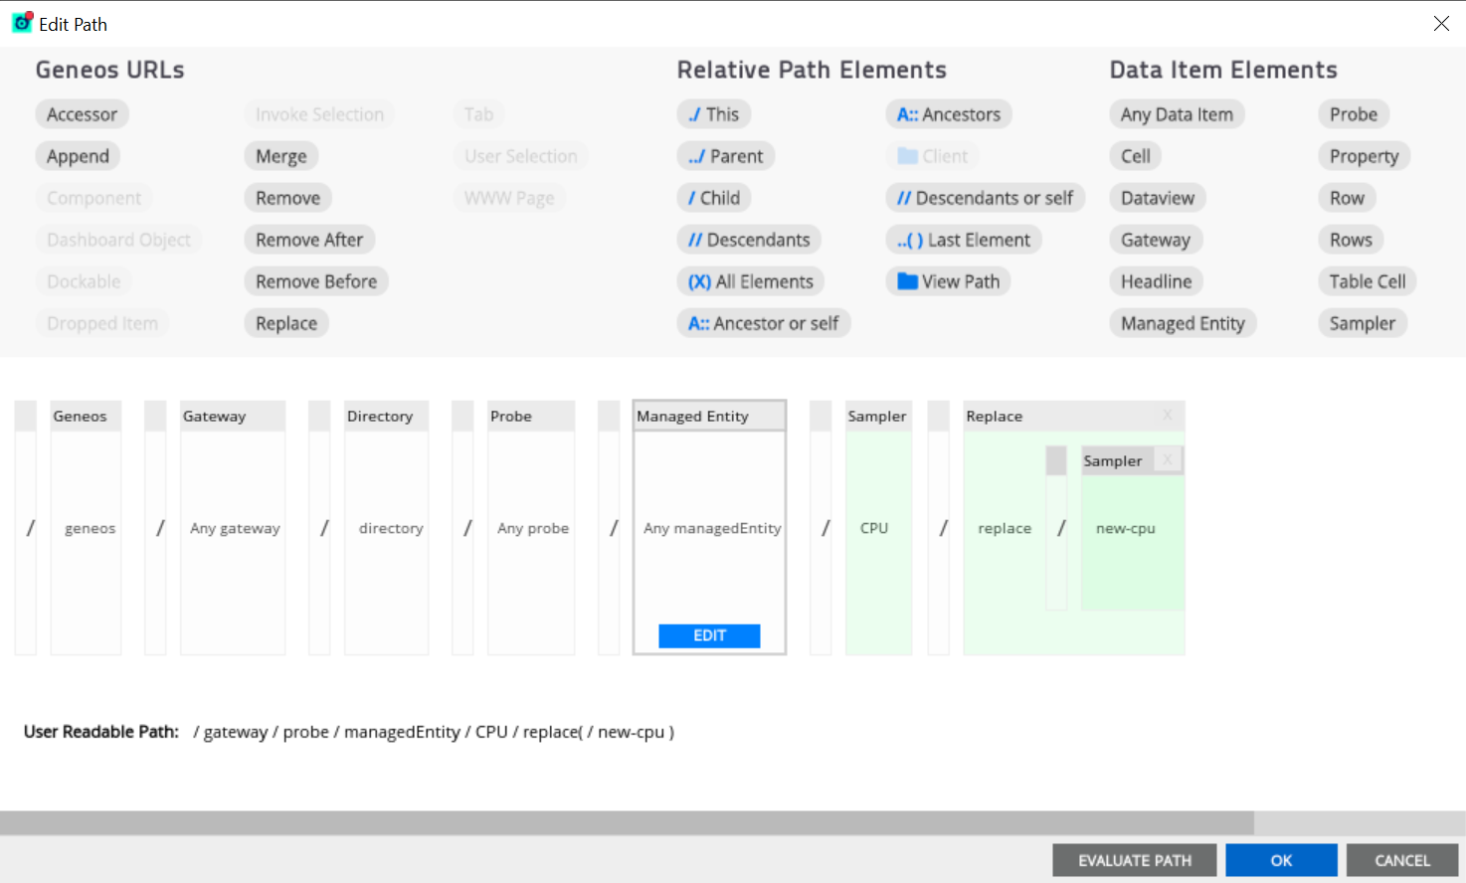Image resolution: width=1466 pixels, height=883 pixels.
Task: Select the Any probe path block
Action: 531,528
